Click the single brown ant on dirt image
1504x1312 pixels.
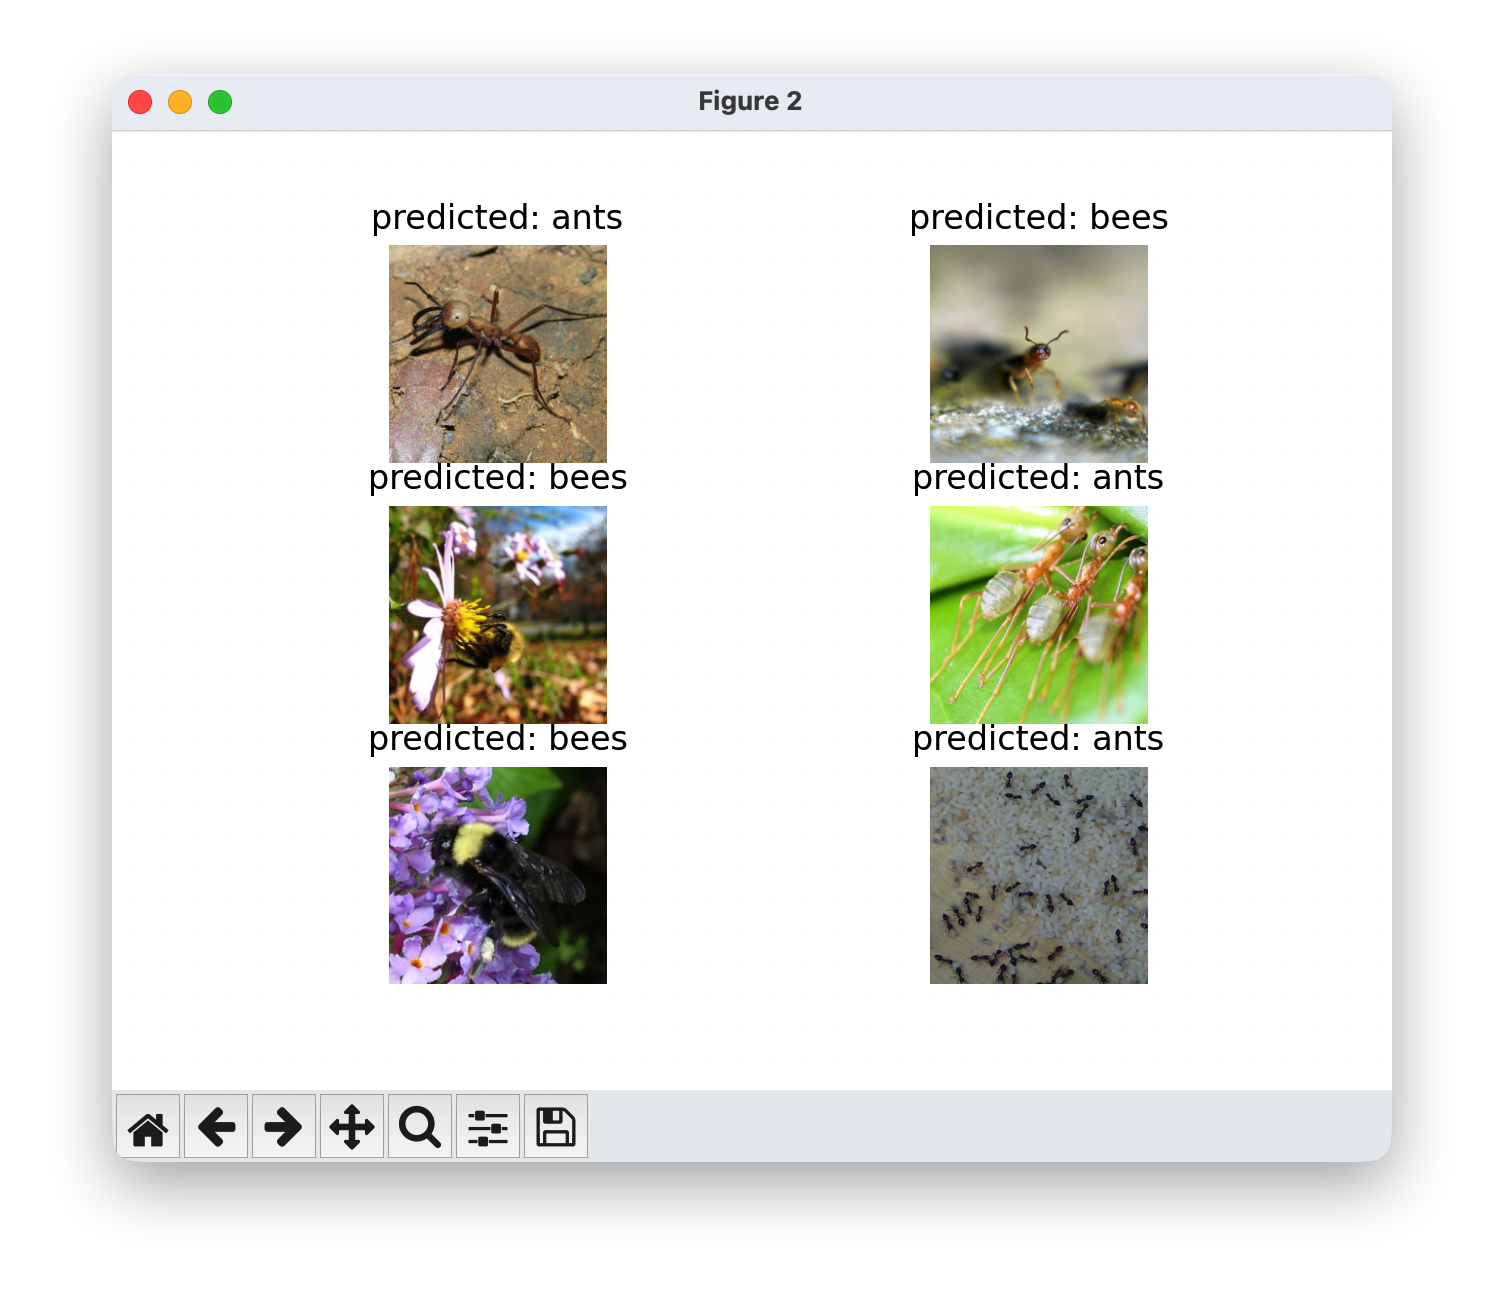click(498, 354)
